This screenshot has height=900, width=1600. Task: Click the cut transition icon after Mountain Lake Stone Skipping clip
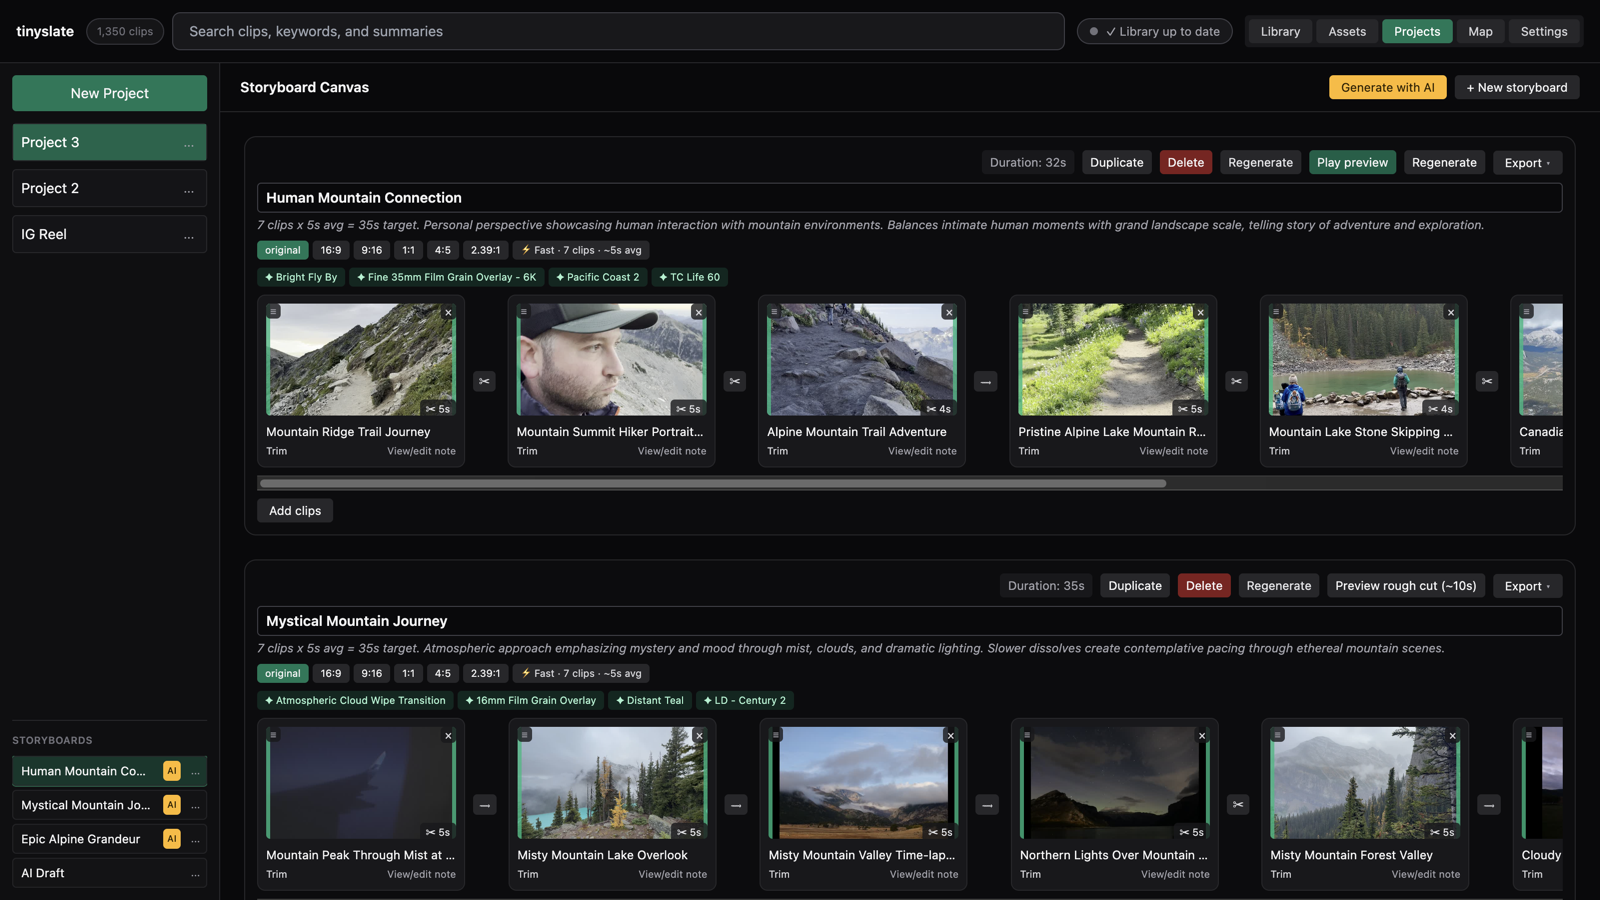pos(1487,381)
